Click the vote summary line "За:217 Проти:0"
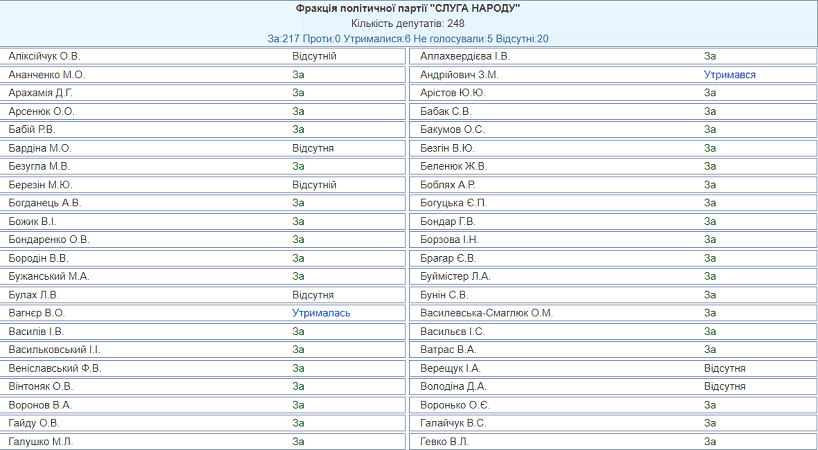Screen dimensions: 818x450 [304, 39]
